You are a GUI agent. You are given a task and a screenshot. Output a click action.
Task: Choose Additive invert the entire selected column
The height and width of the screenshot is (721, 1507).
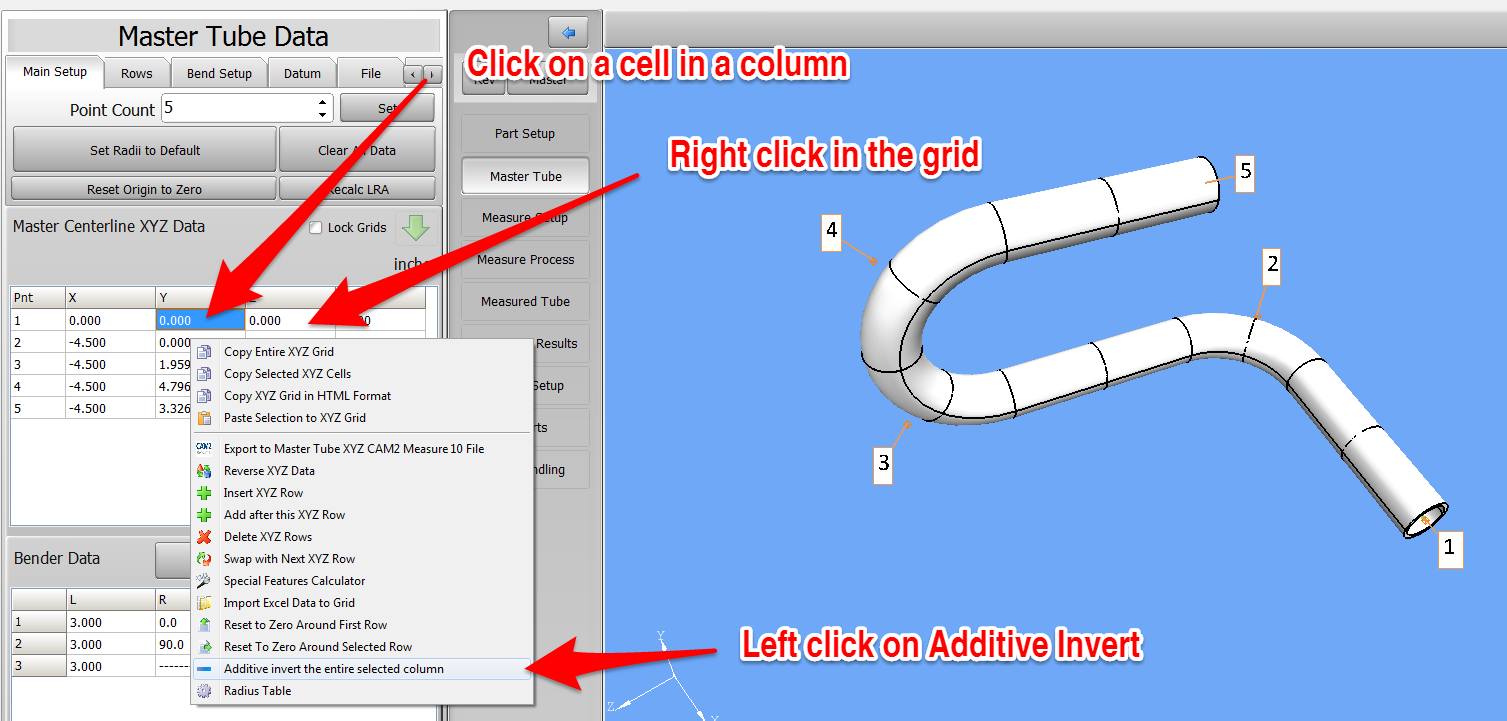pyautogui.click(x=333, y=669)
